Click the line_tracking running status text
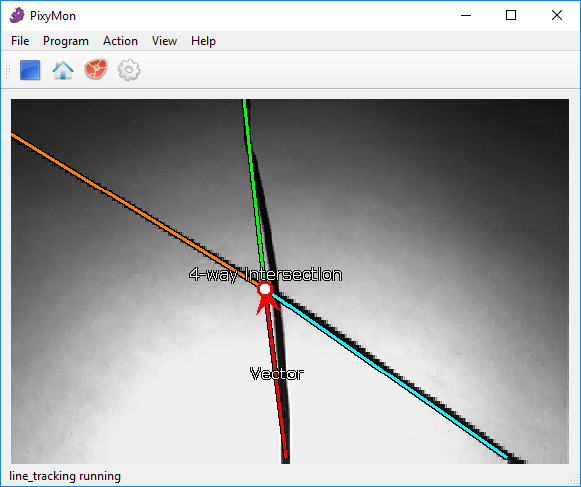 coord(65,476)
